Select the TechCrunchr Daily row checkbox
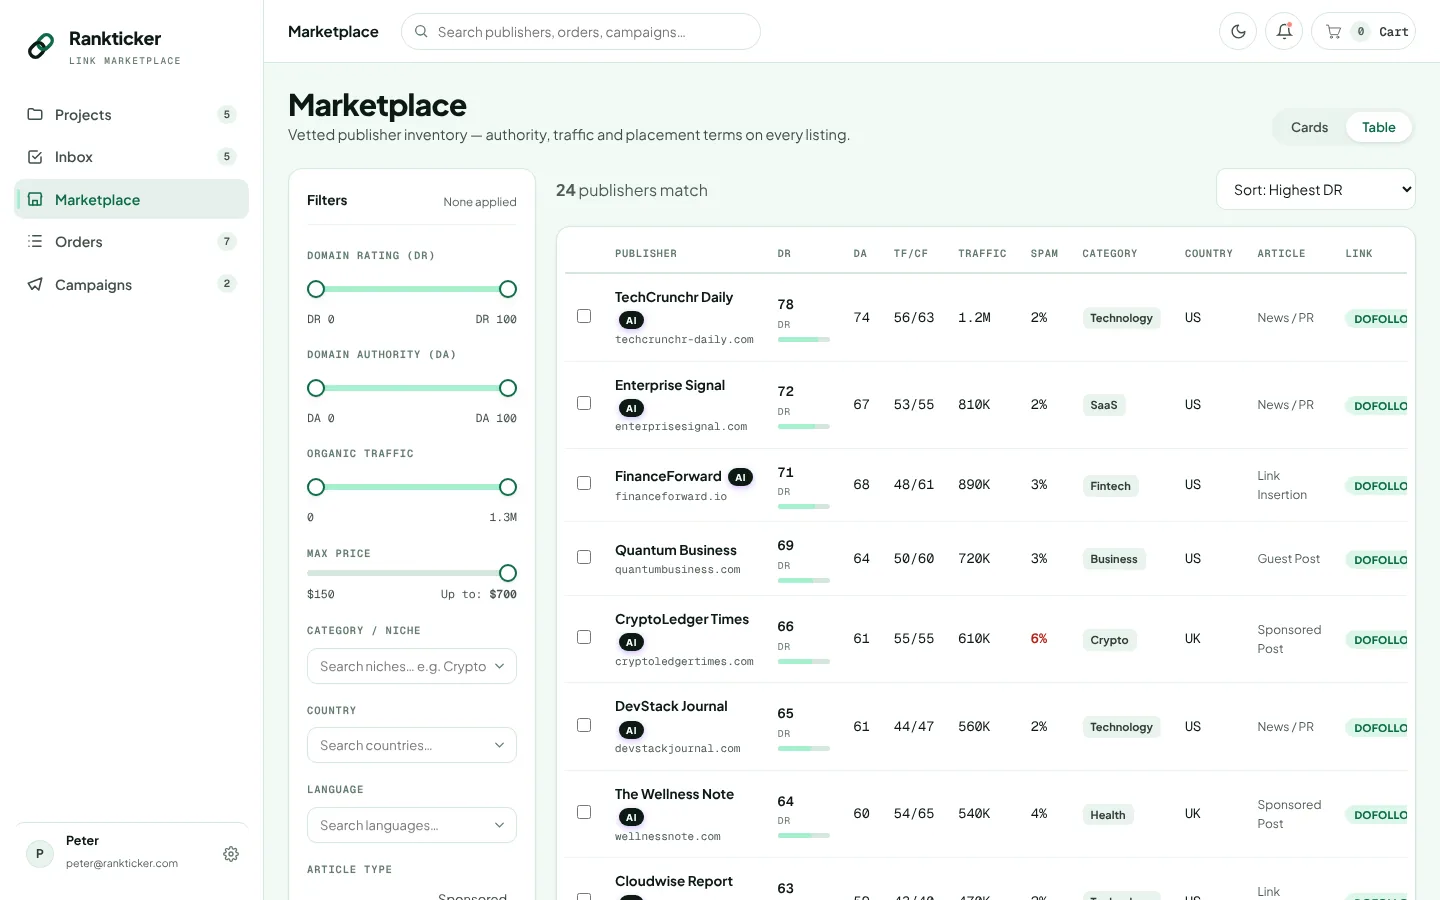1440x900 pixels. coord(584,316)
